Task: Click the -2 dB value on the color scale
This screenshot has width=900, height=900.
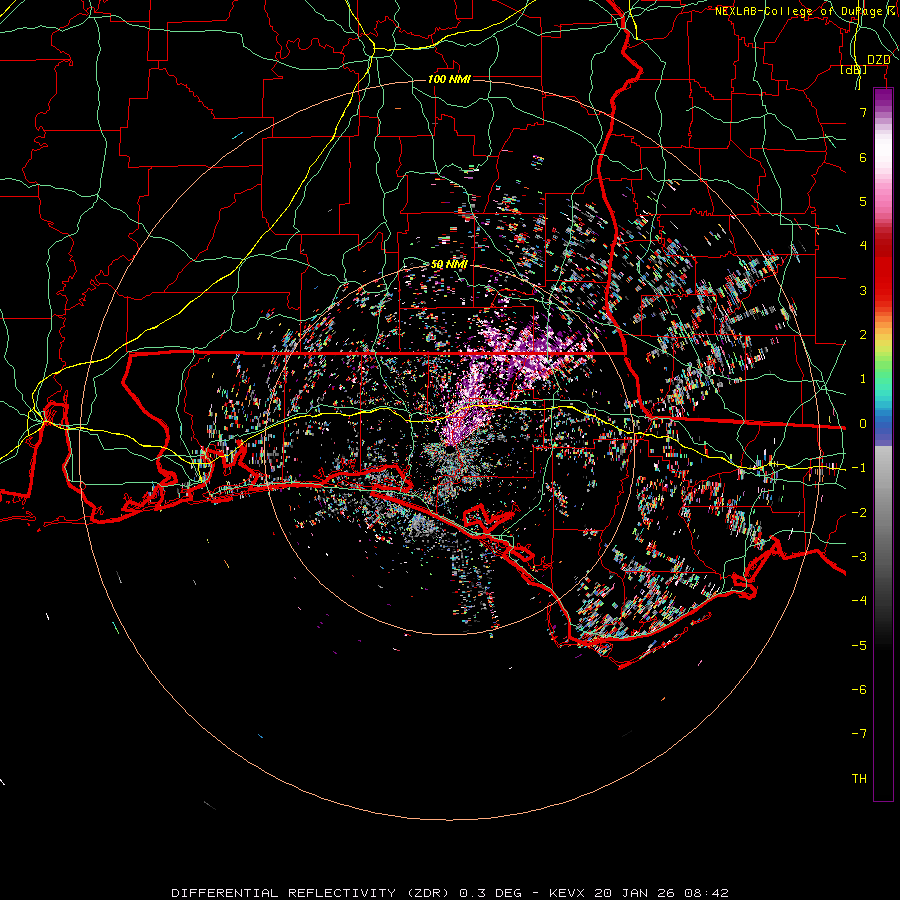Action: (x=859, y=513)
